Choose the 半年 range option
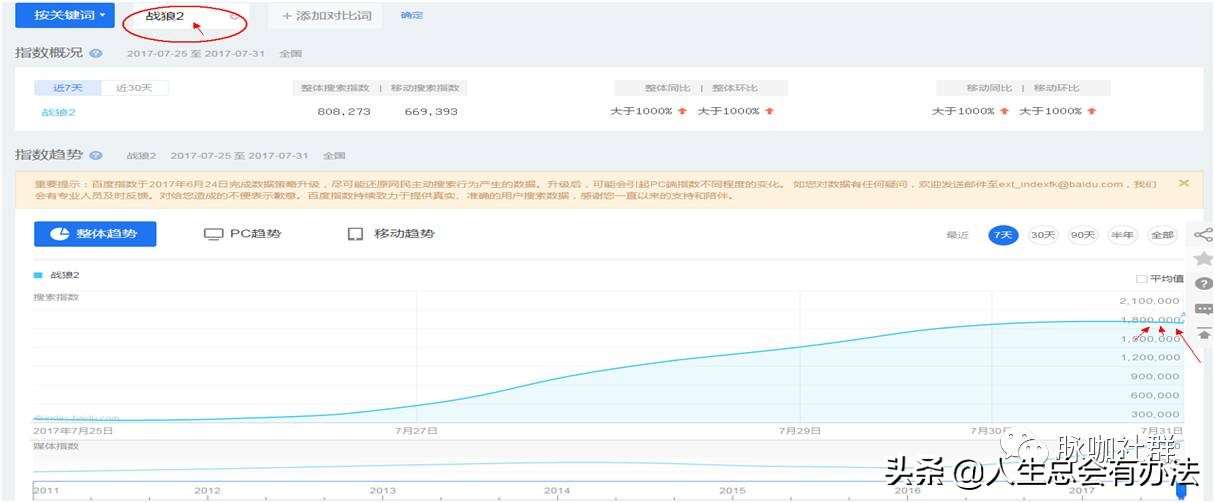Viewport: 1215px width, 503px height. (1123, 235)
